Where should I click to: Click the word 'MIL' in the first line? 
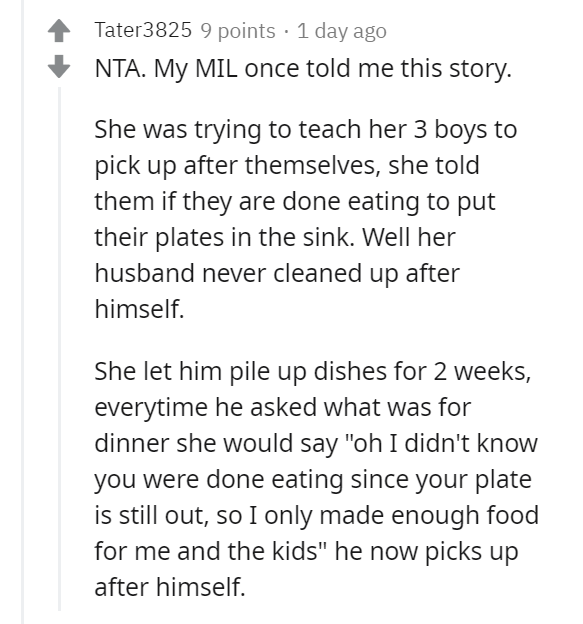216,68
